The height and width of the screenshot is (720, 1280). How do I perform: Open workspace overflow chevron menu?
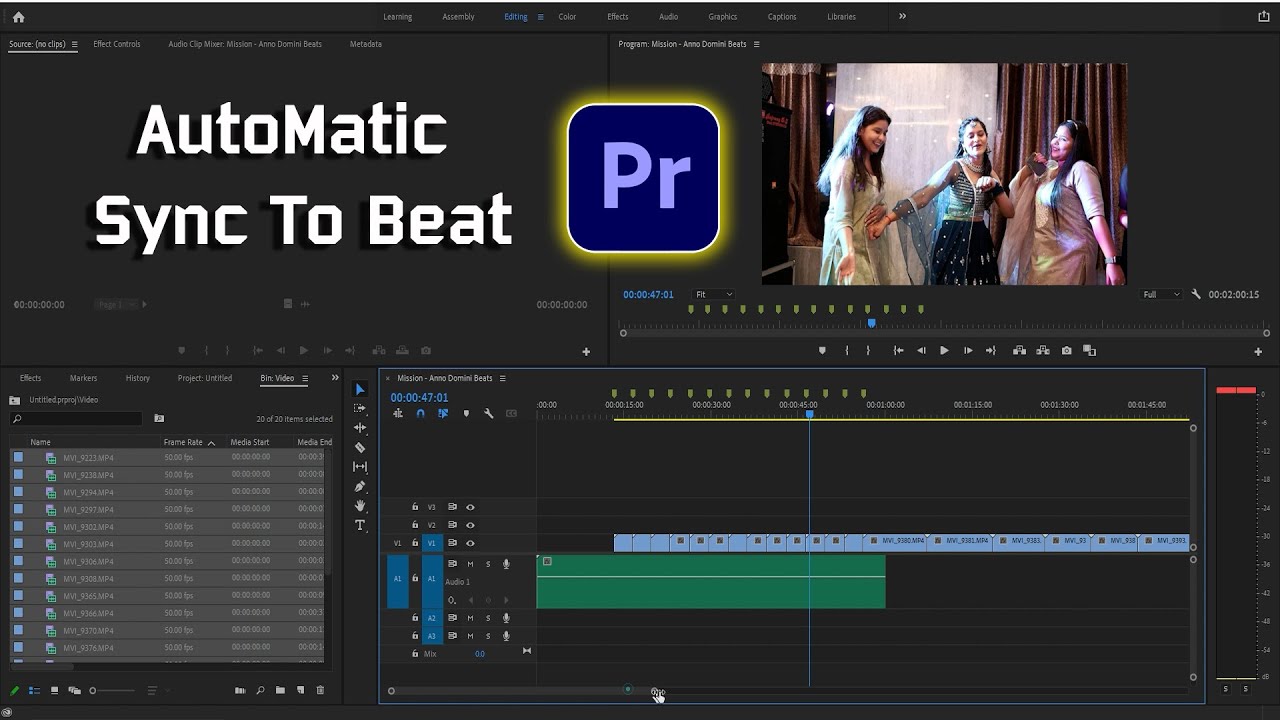pos(902,16)
